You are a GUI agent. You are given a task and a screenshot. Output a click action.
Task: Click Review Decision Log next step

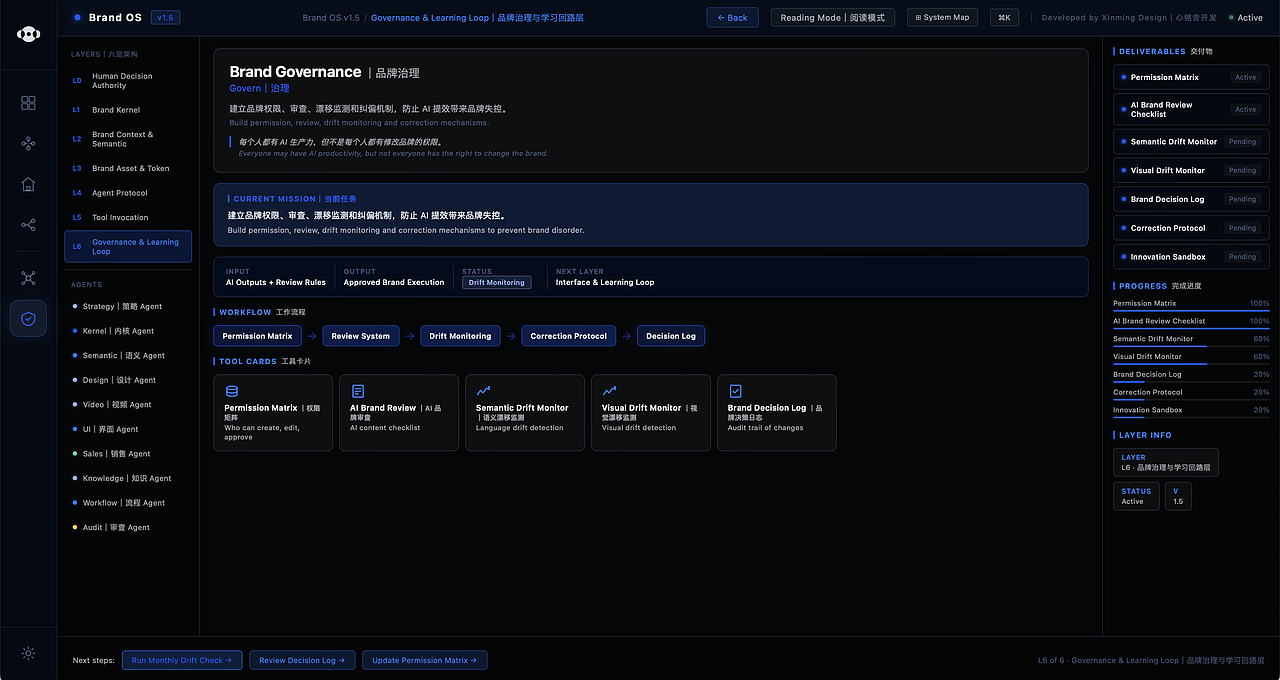point(302,660)
